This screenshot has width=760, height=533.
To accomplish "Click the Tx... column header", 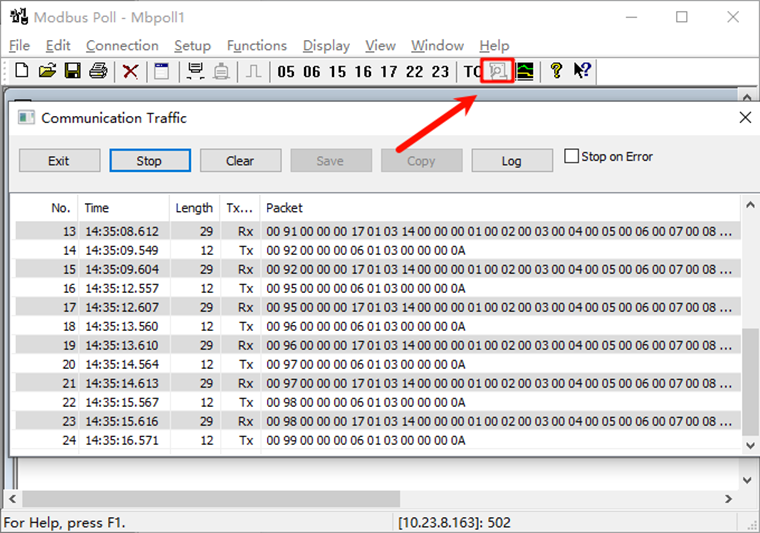I will point(240,208).
